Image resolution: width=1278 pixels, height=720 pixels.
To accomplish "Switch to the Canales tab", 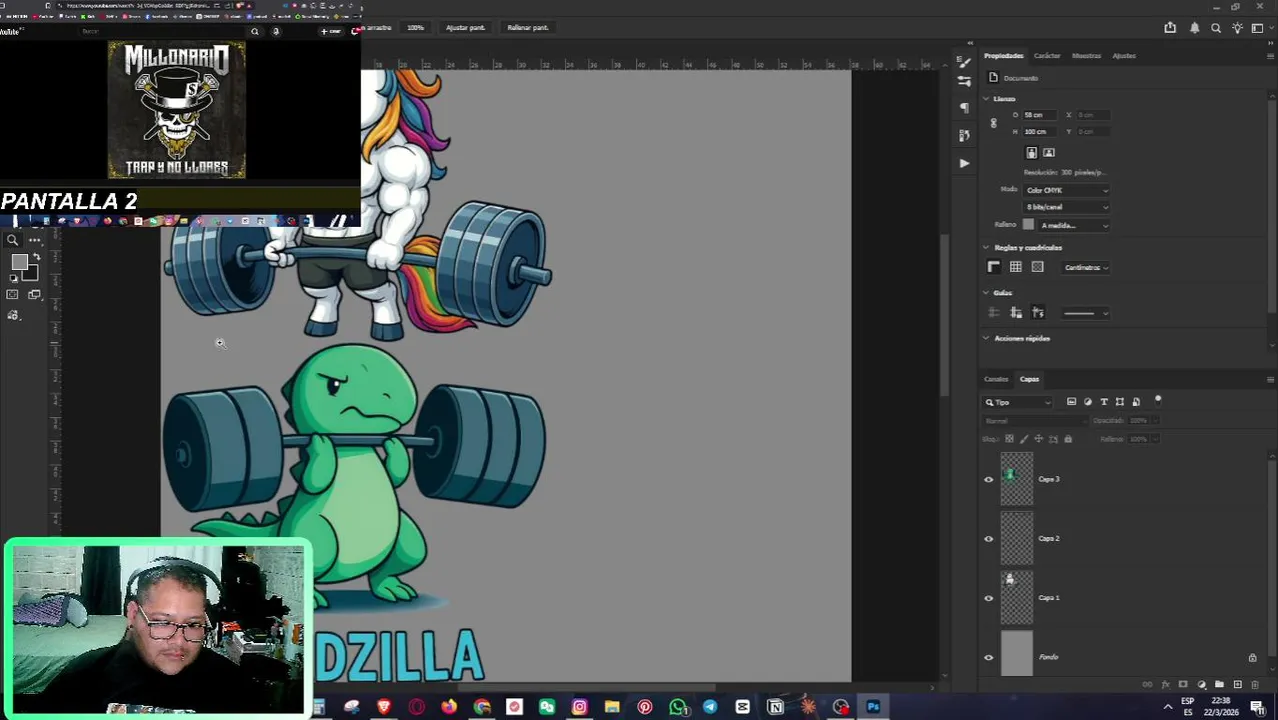I will 996,379.
